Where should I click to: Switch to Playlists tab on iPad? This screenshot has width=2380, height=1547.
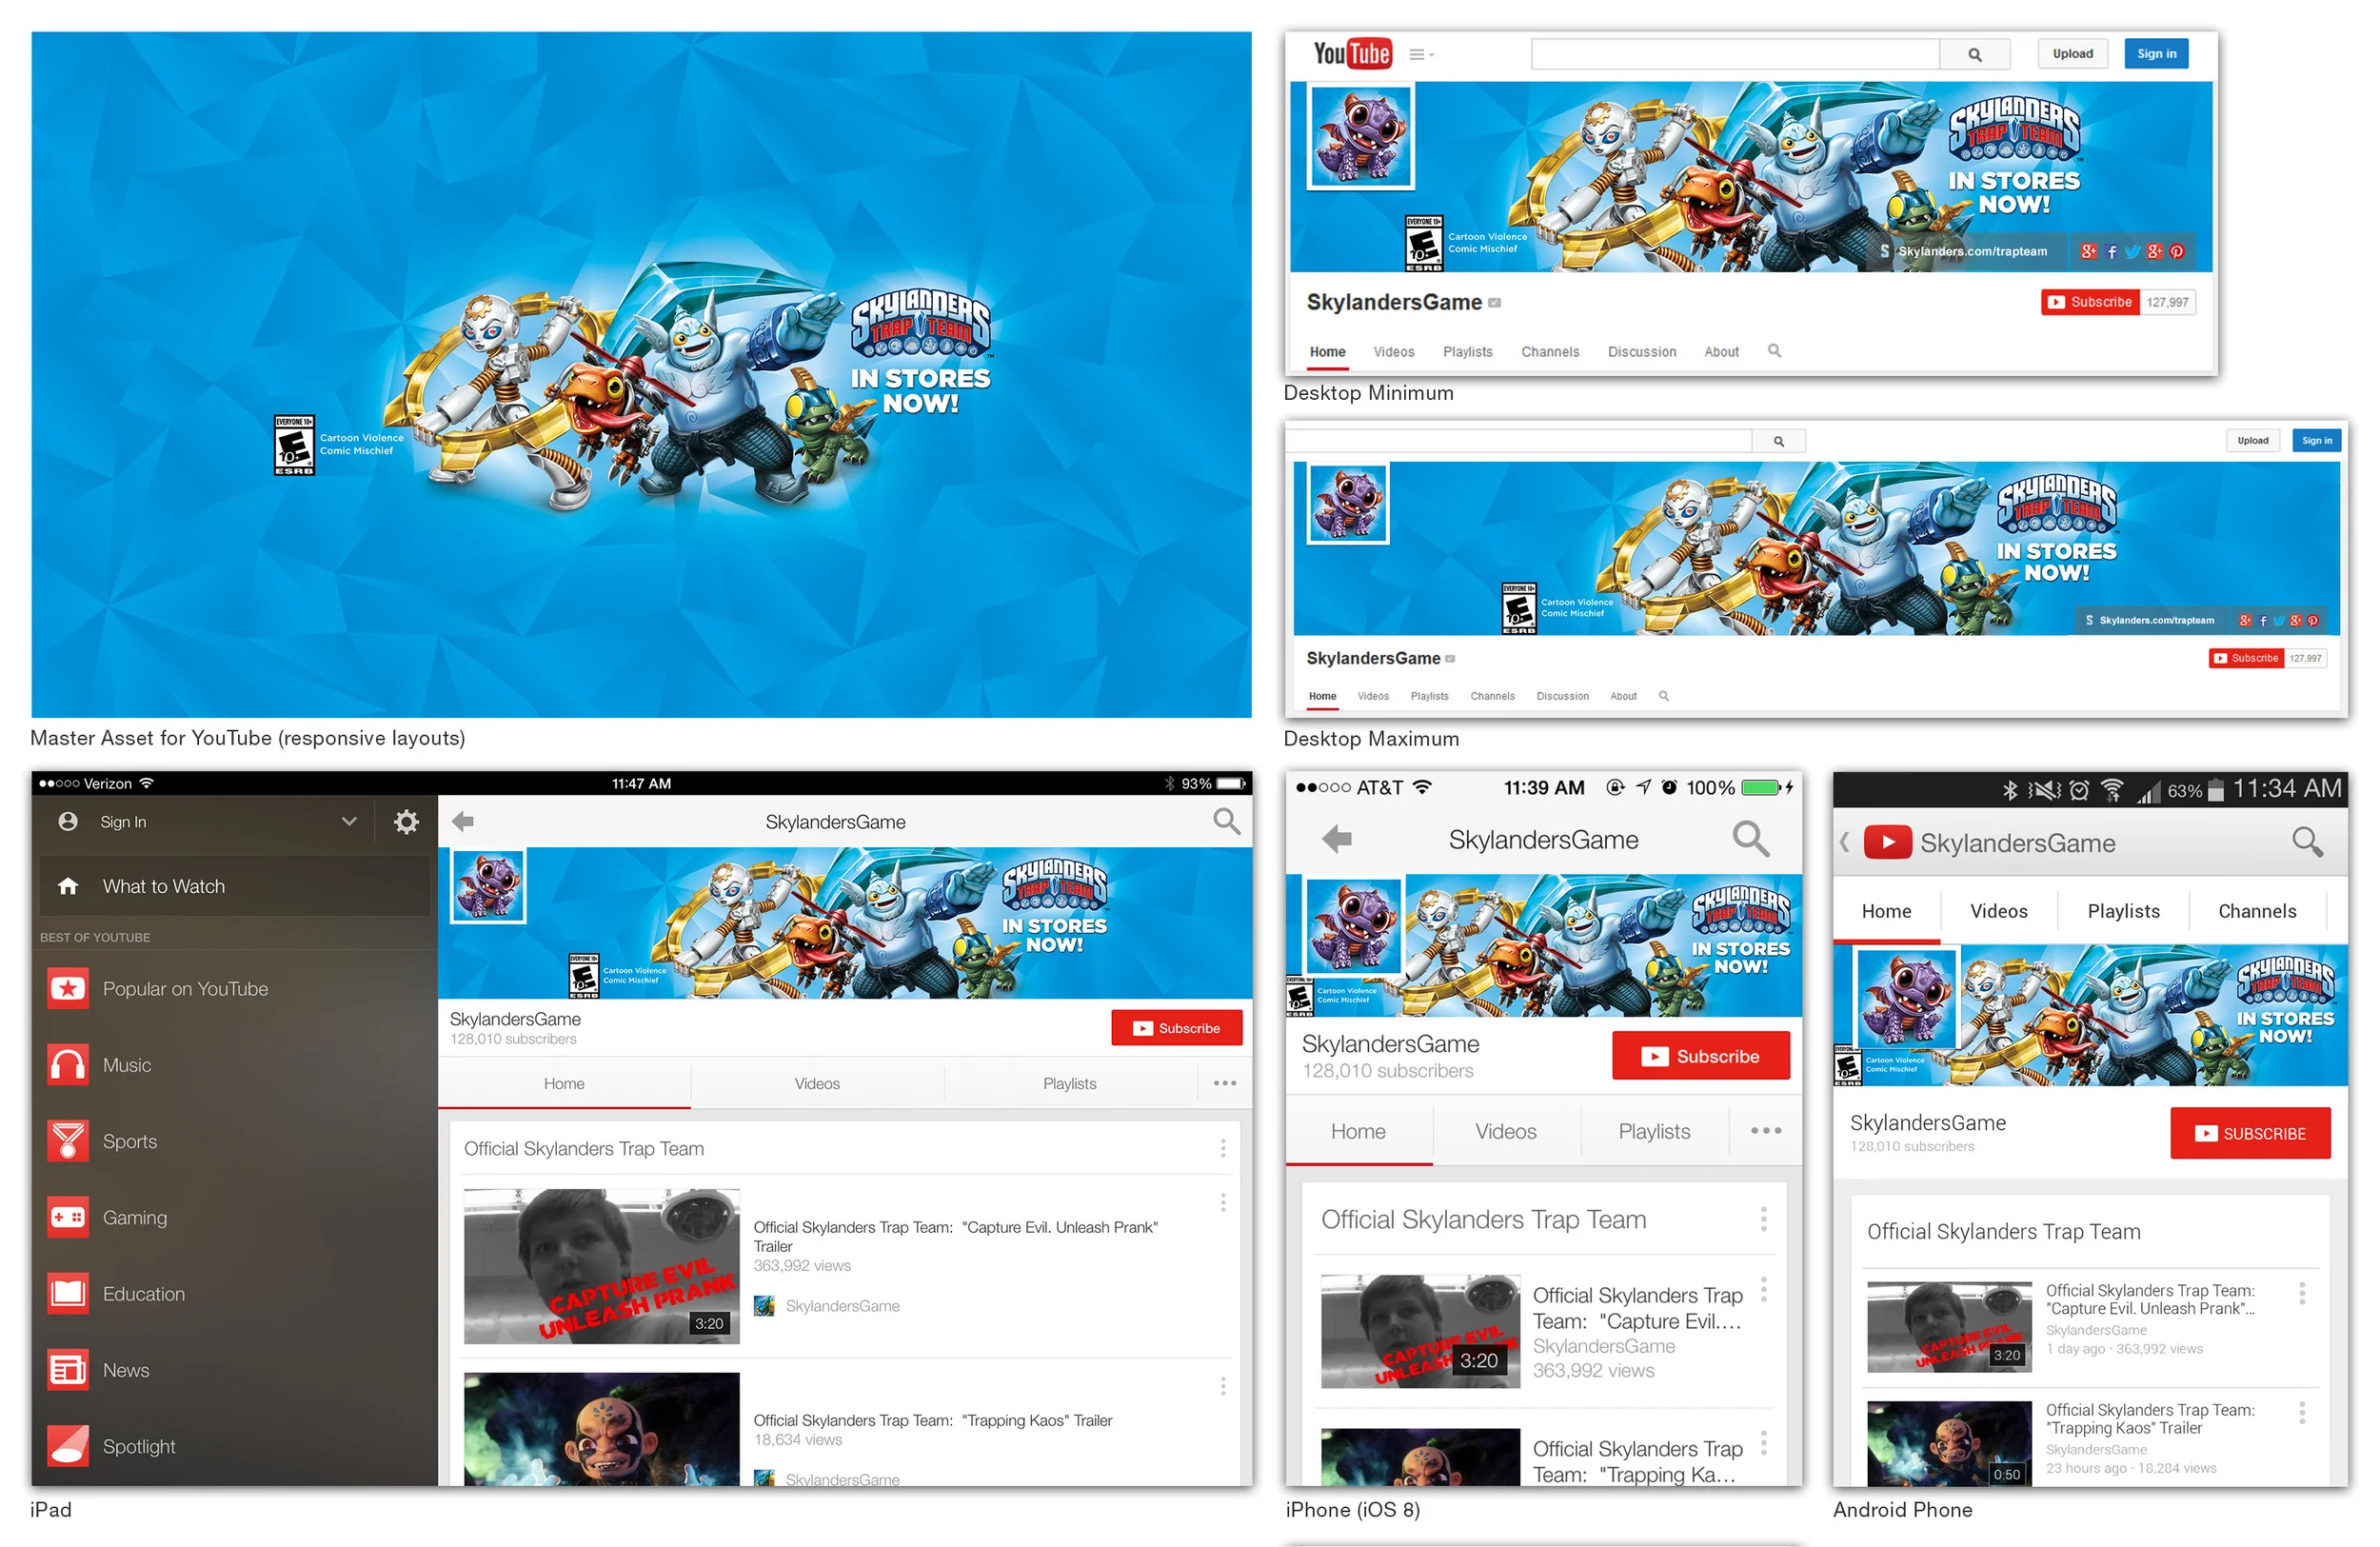(1070, 1084)
